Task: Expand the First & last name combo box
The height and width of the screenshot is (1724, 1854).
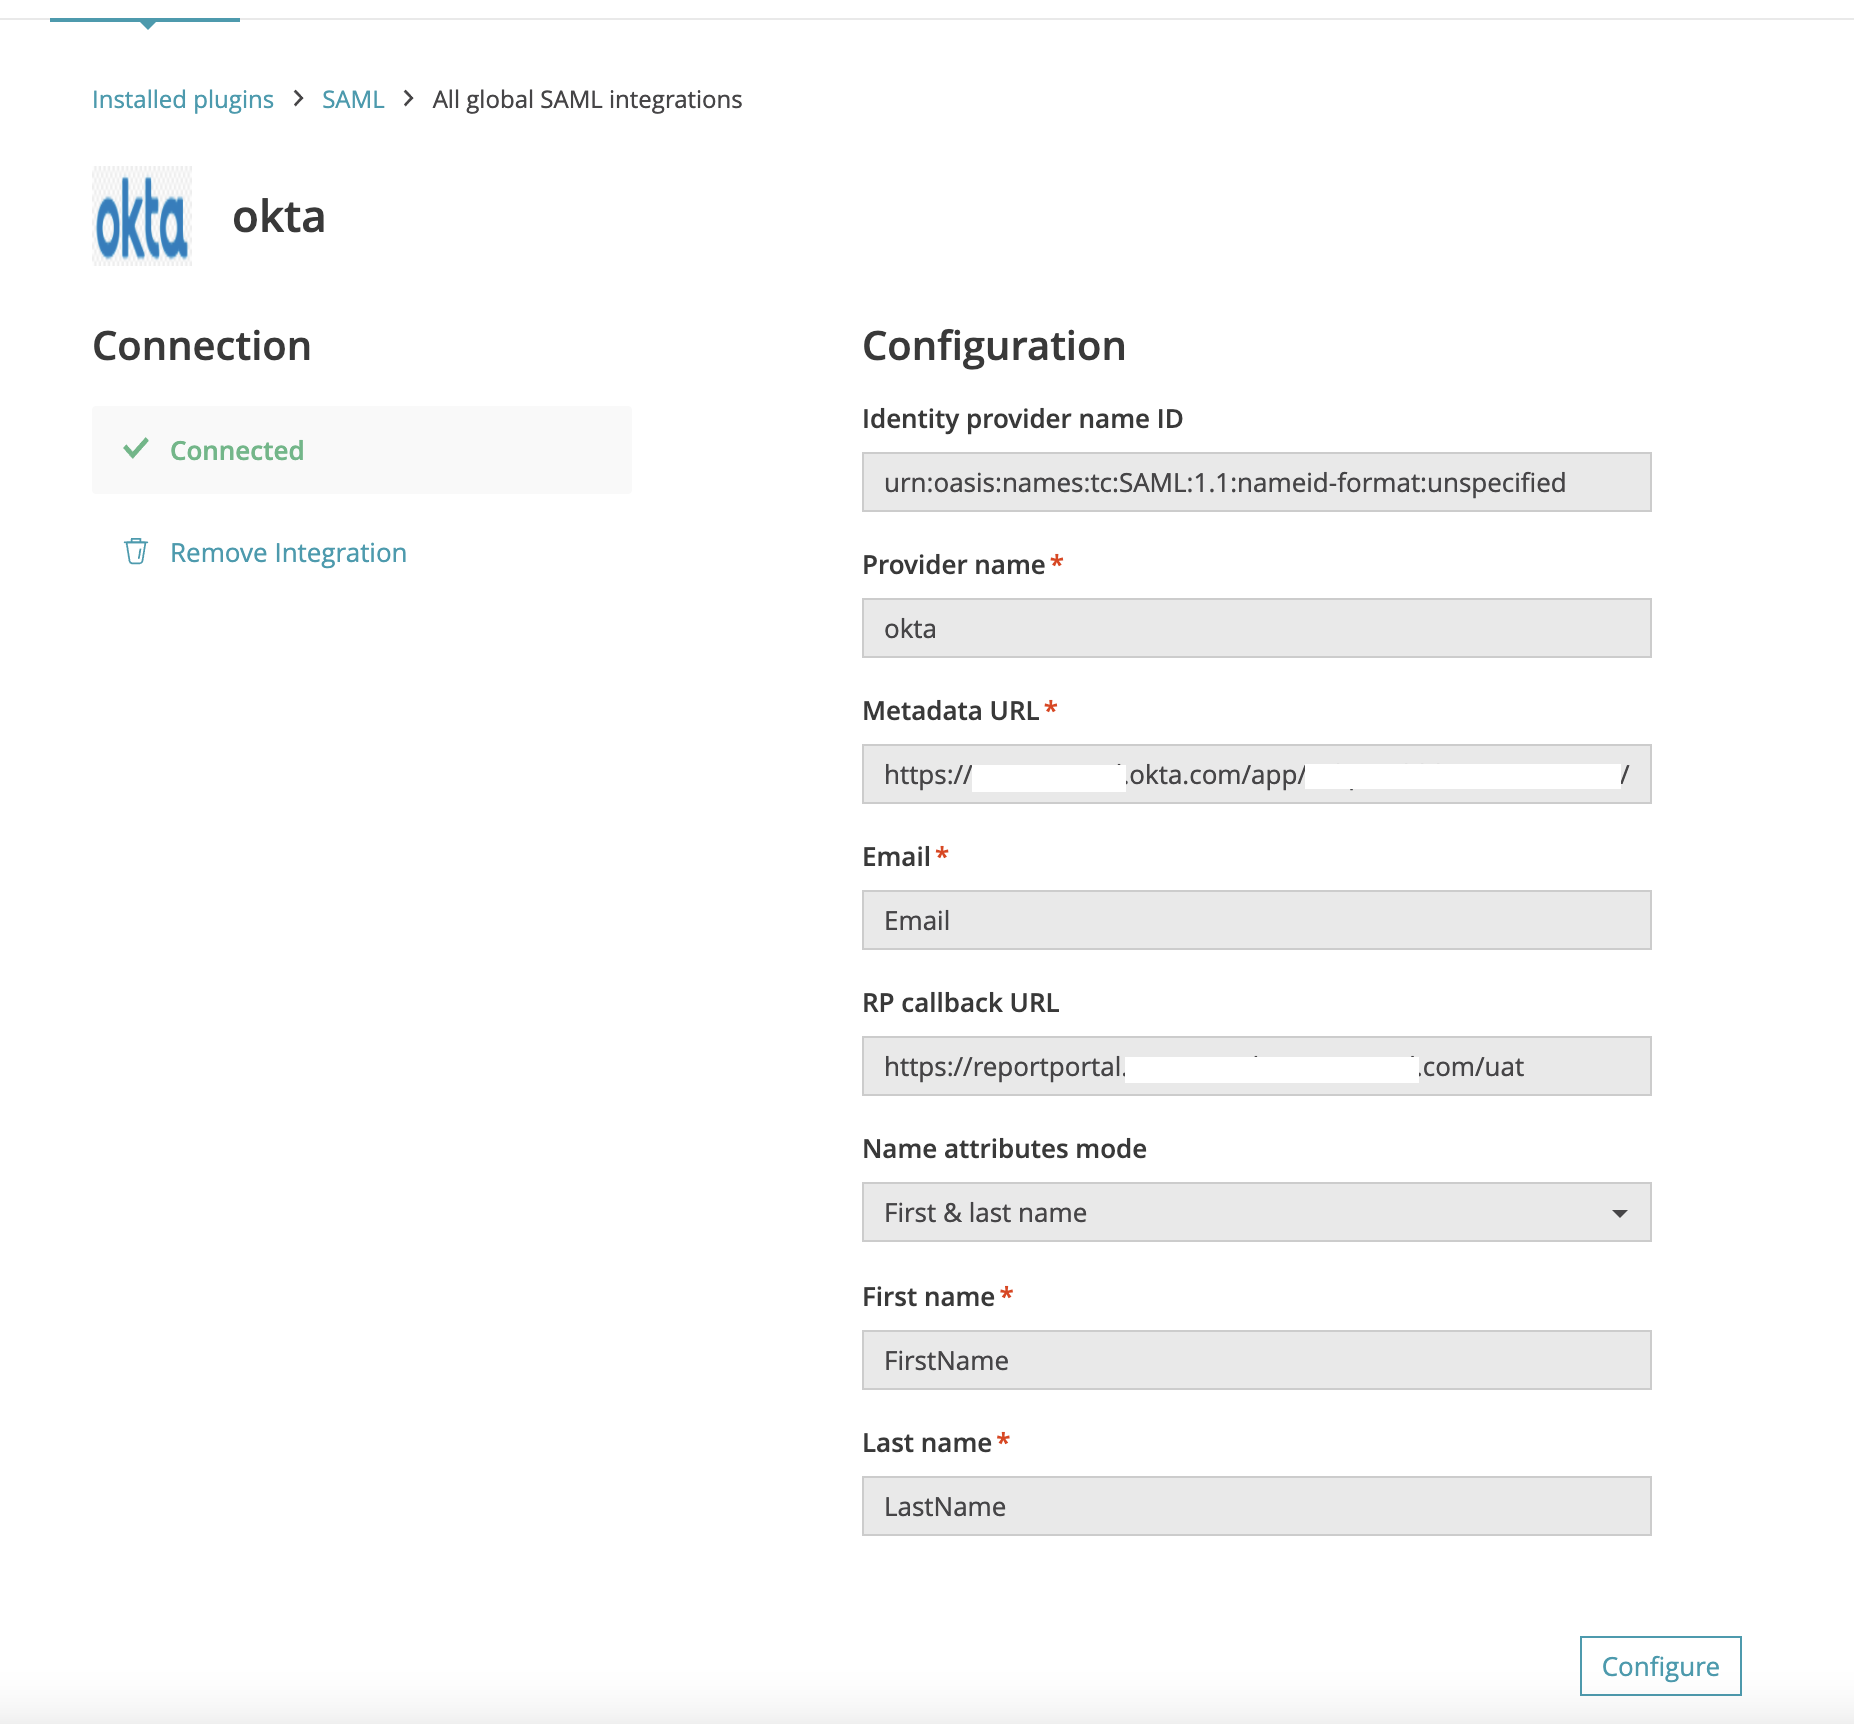Action: (x=1256, y=1212)
